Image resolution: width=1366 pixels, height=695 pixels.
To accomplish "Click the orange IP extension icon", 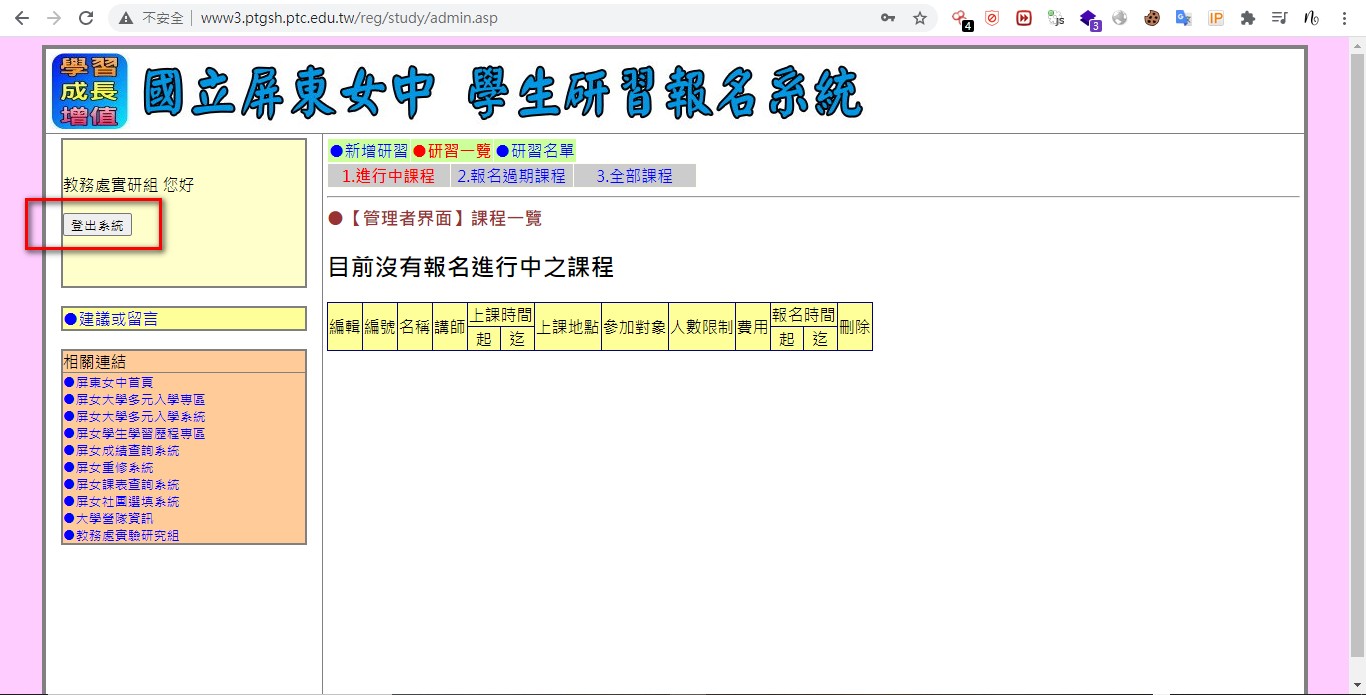I will click(1216, 18).
